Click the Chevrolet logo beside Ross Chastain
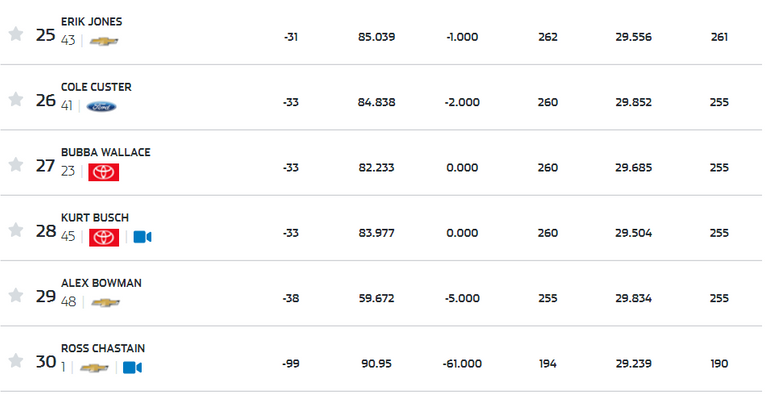 coord(94,368)
